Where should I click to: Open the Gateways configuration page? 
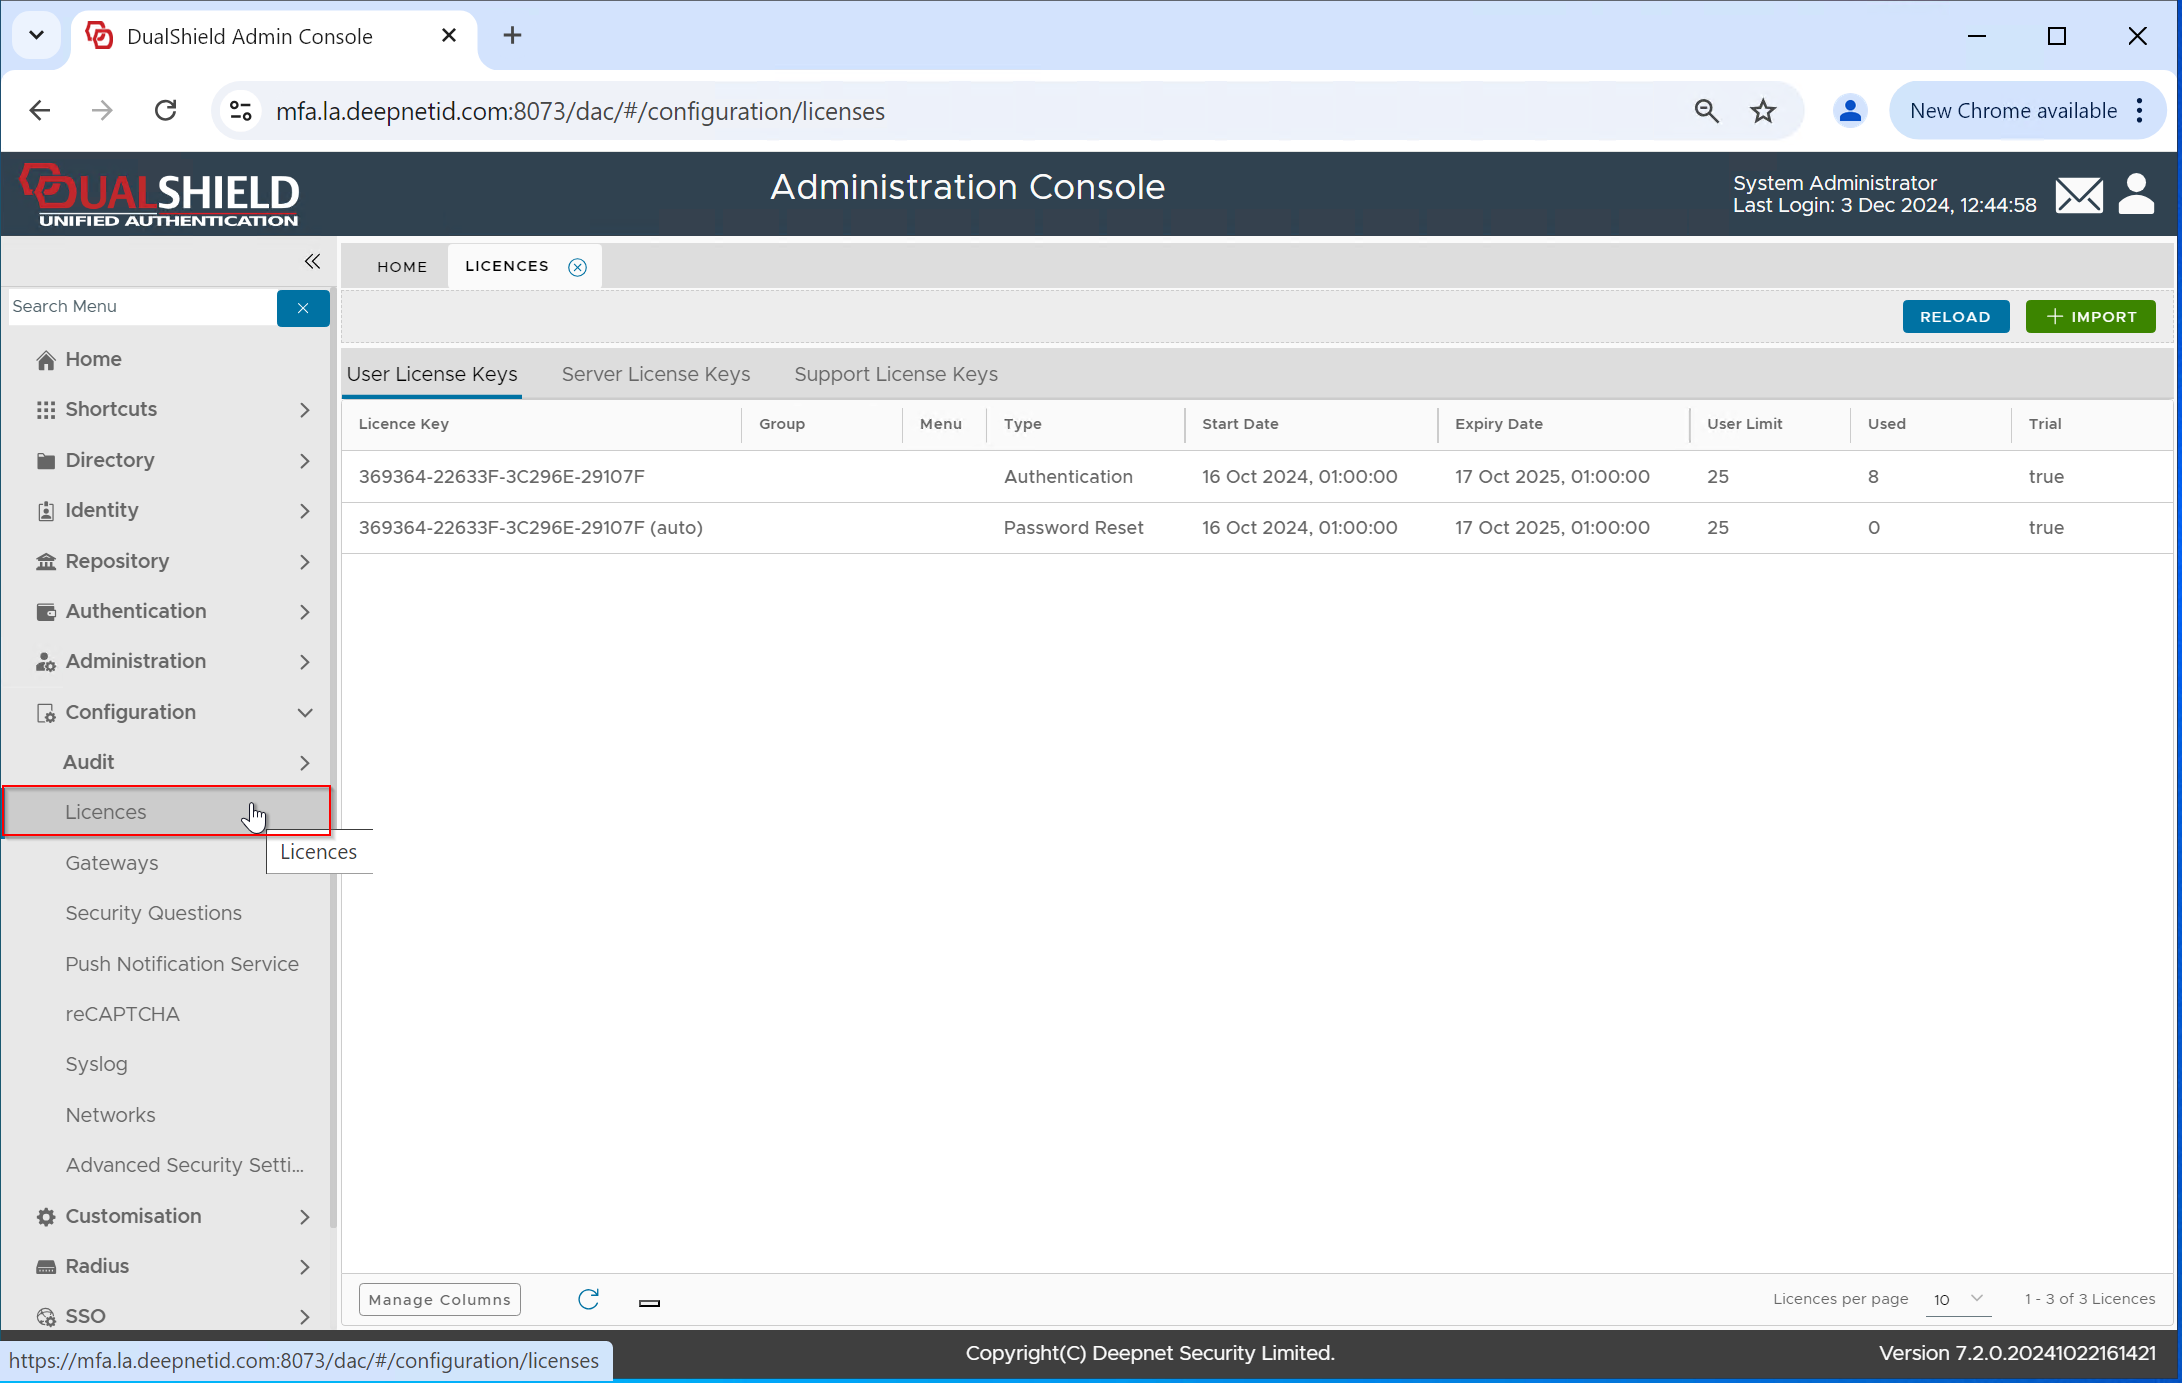[x=112, y=863]
